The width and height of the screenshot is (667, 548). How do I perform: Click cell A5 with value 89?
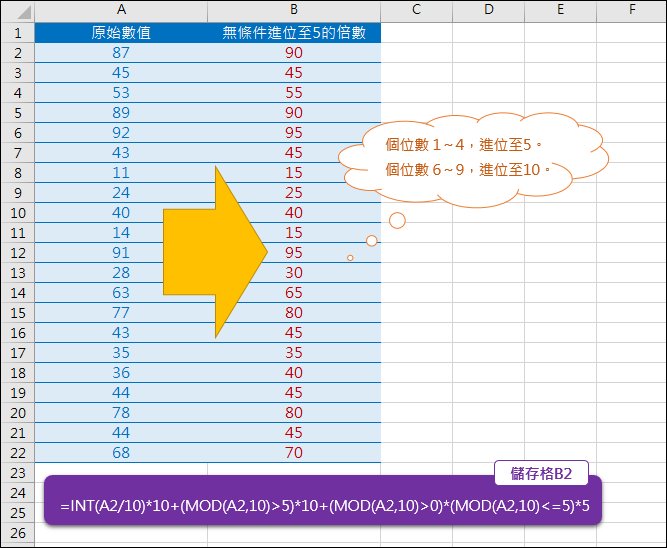coord(121,113)
